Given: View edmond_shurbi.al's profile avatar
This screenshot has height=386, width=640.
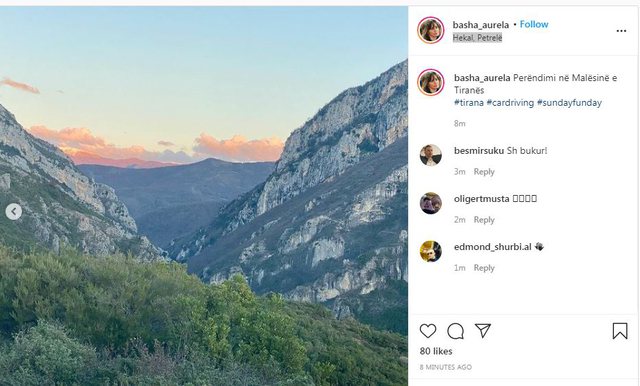Looking at the screenshot, I should [431, 251].
